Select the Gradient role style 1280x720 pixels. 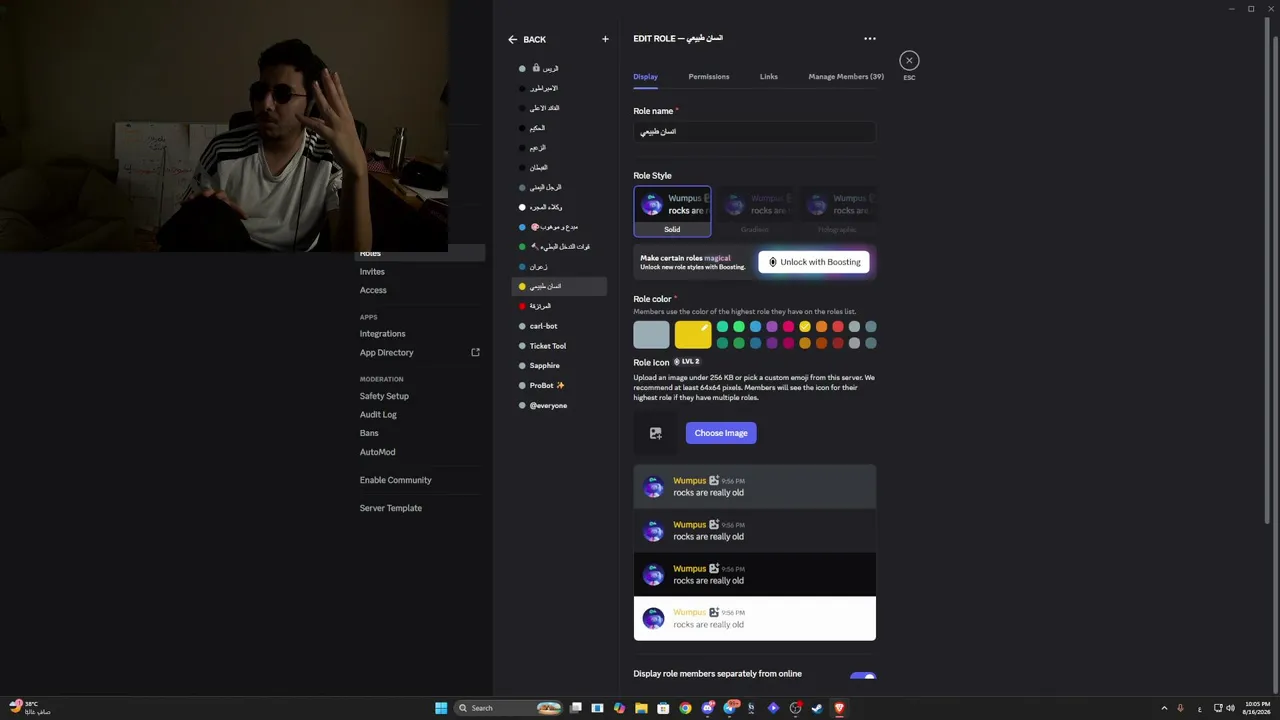755,211
